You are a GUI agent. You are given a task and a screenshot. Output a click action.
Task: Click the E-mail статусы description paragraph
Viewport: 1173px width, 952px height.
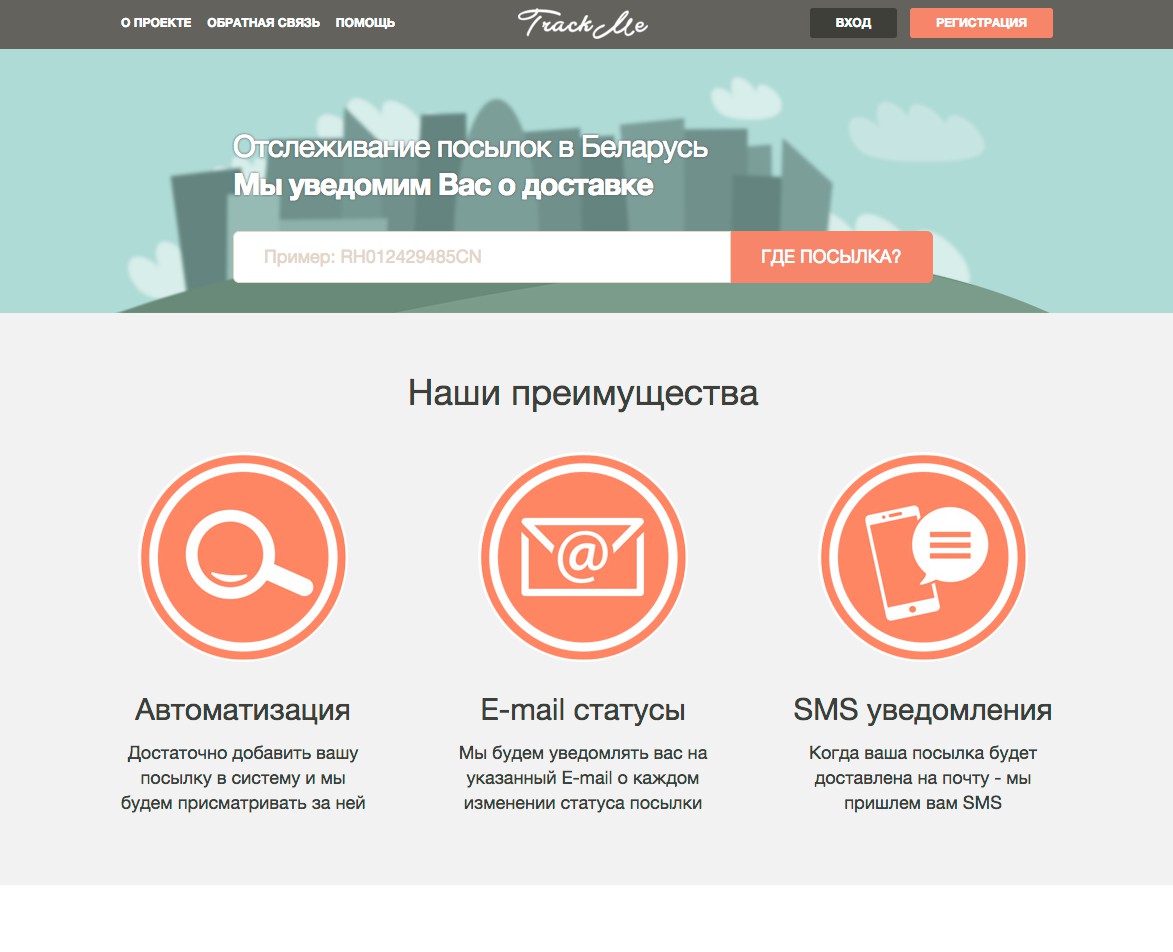click(583, 778)
